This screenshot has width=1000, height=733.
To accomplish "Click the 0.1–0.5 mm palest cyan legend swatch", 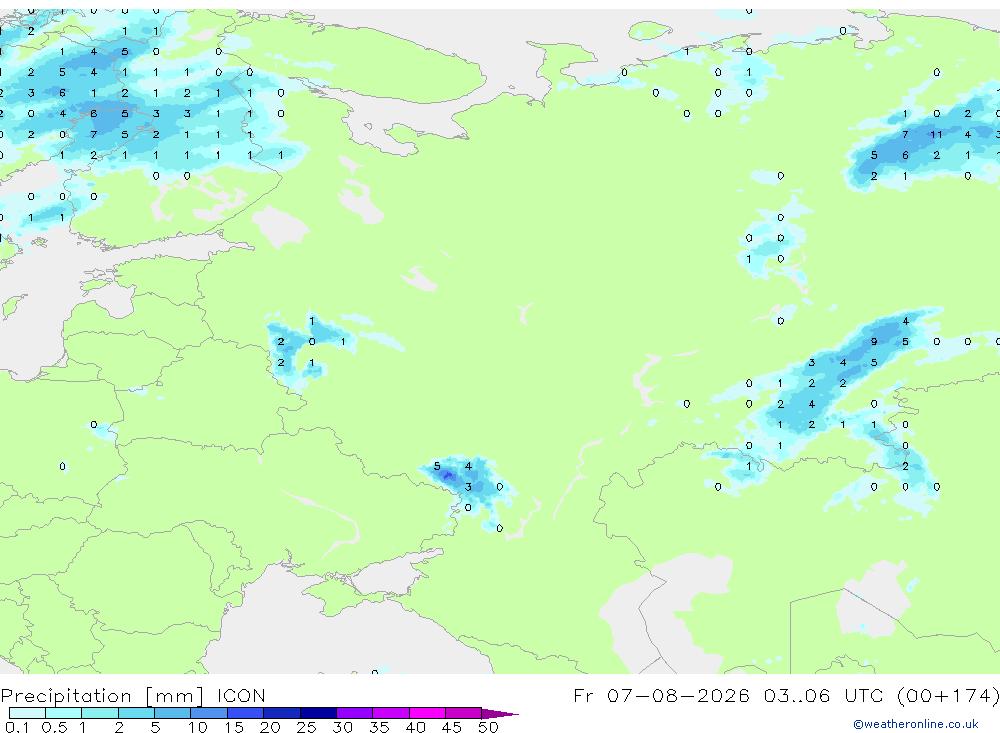I will pos(27,713).
